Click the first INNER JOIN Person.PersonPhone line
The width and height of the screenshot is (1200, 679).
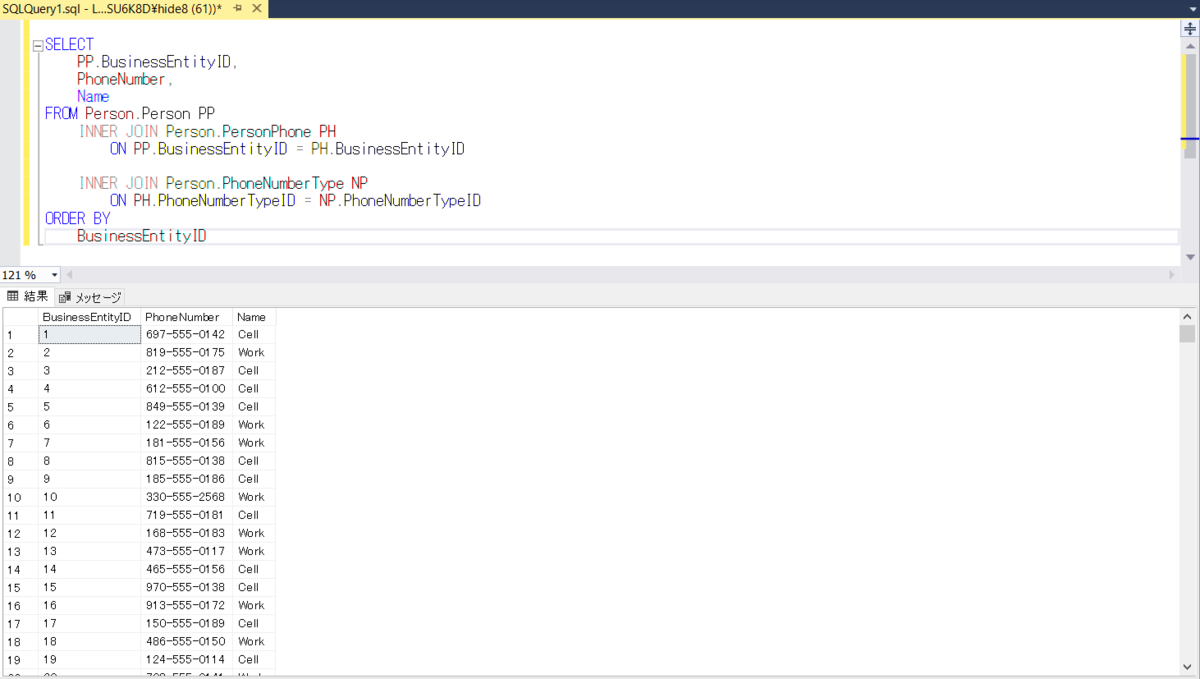coord(207,131)
